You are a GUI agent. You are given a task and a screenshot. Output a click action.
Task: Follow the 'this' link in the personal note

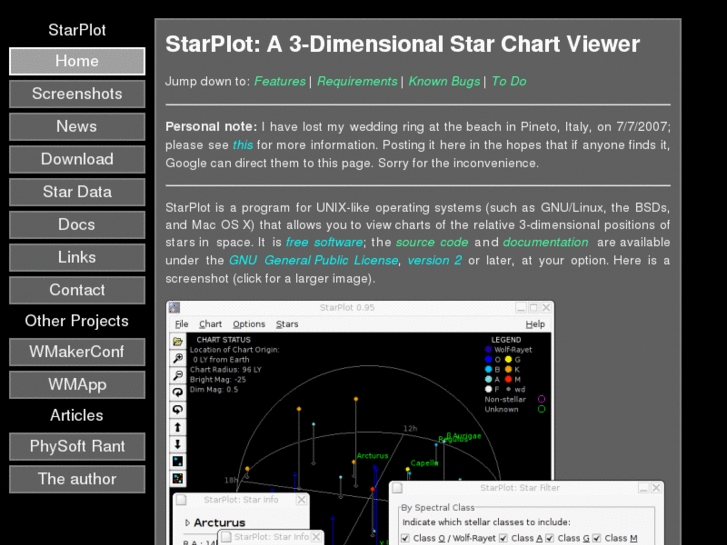coord(242,145)
